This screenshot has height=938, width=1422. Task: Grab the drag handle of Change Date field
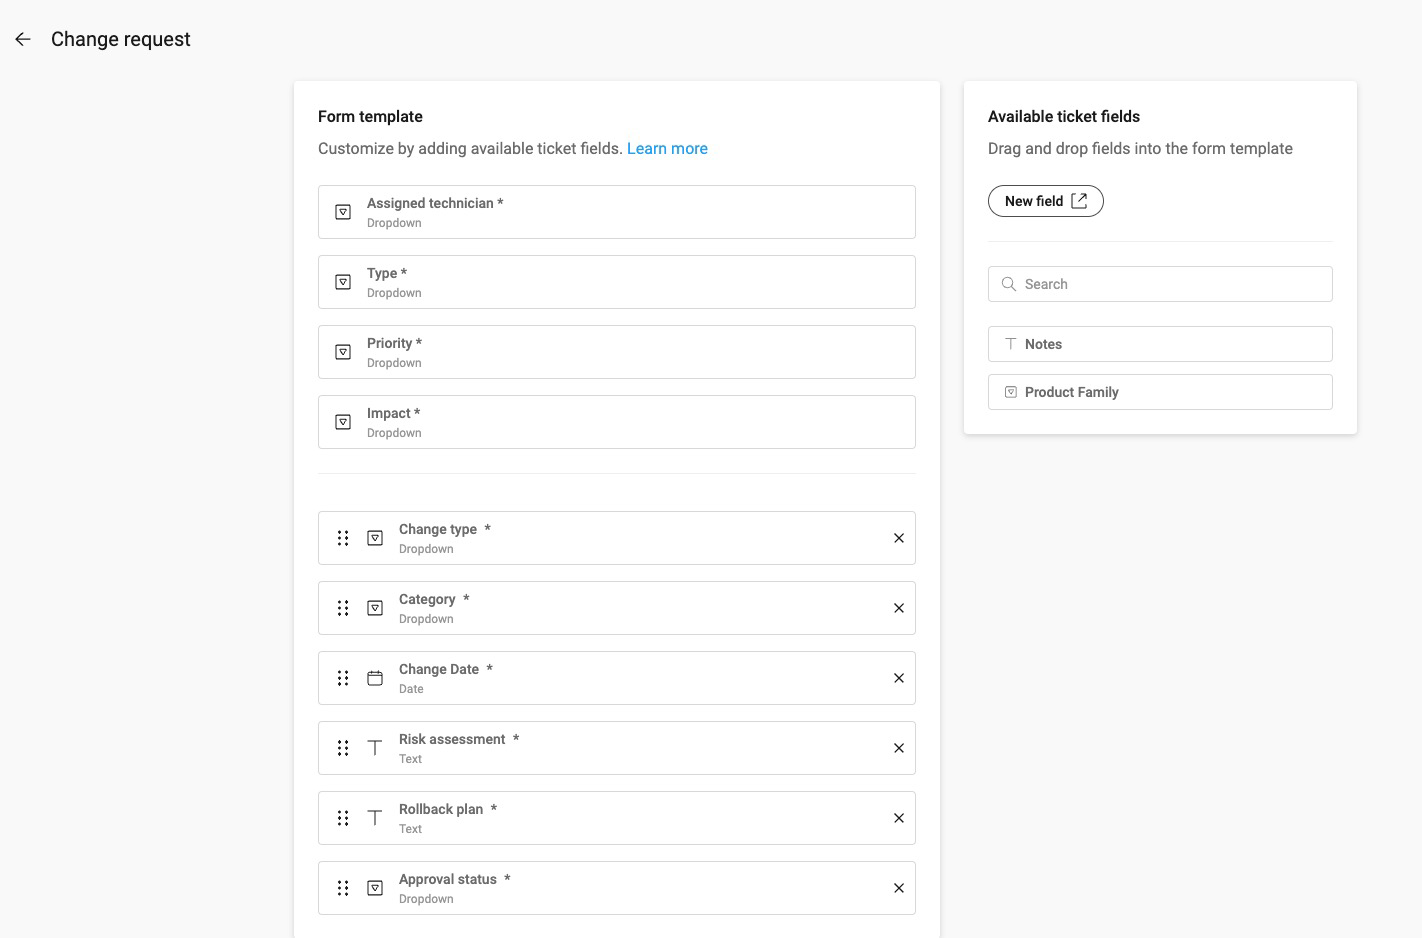pos(343,678)
